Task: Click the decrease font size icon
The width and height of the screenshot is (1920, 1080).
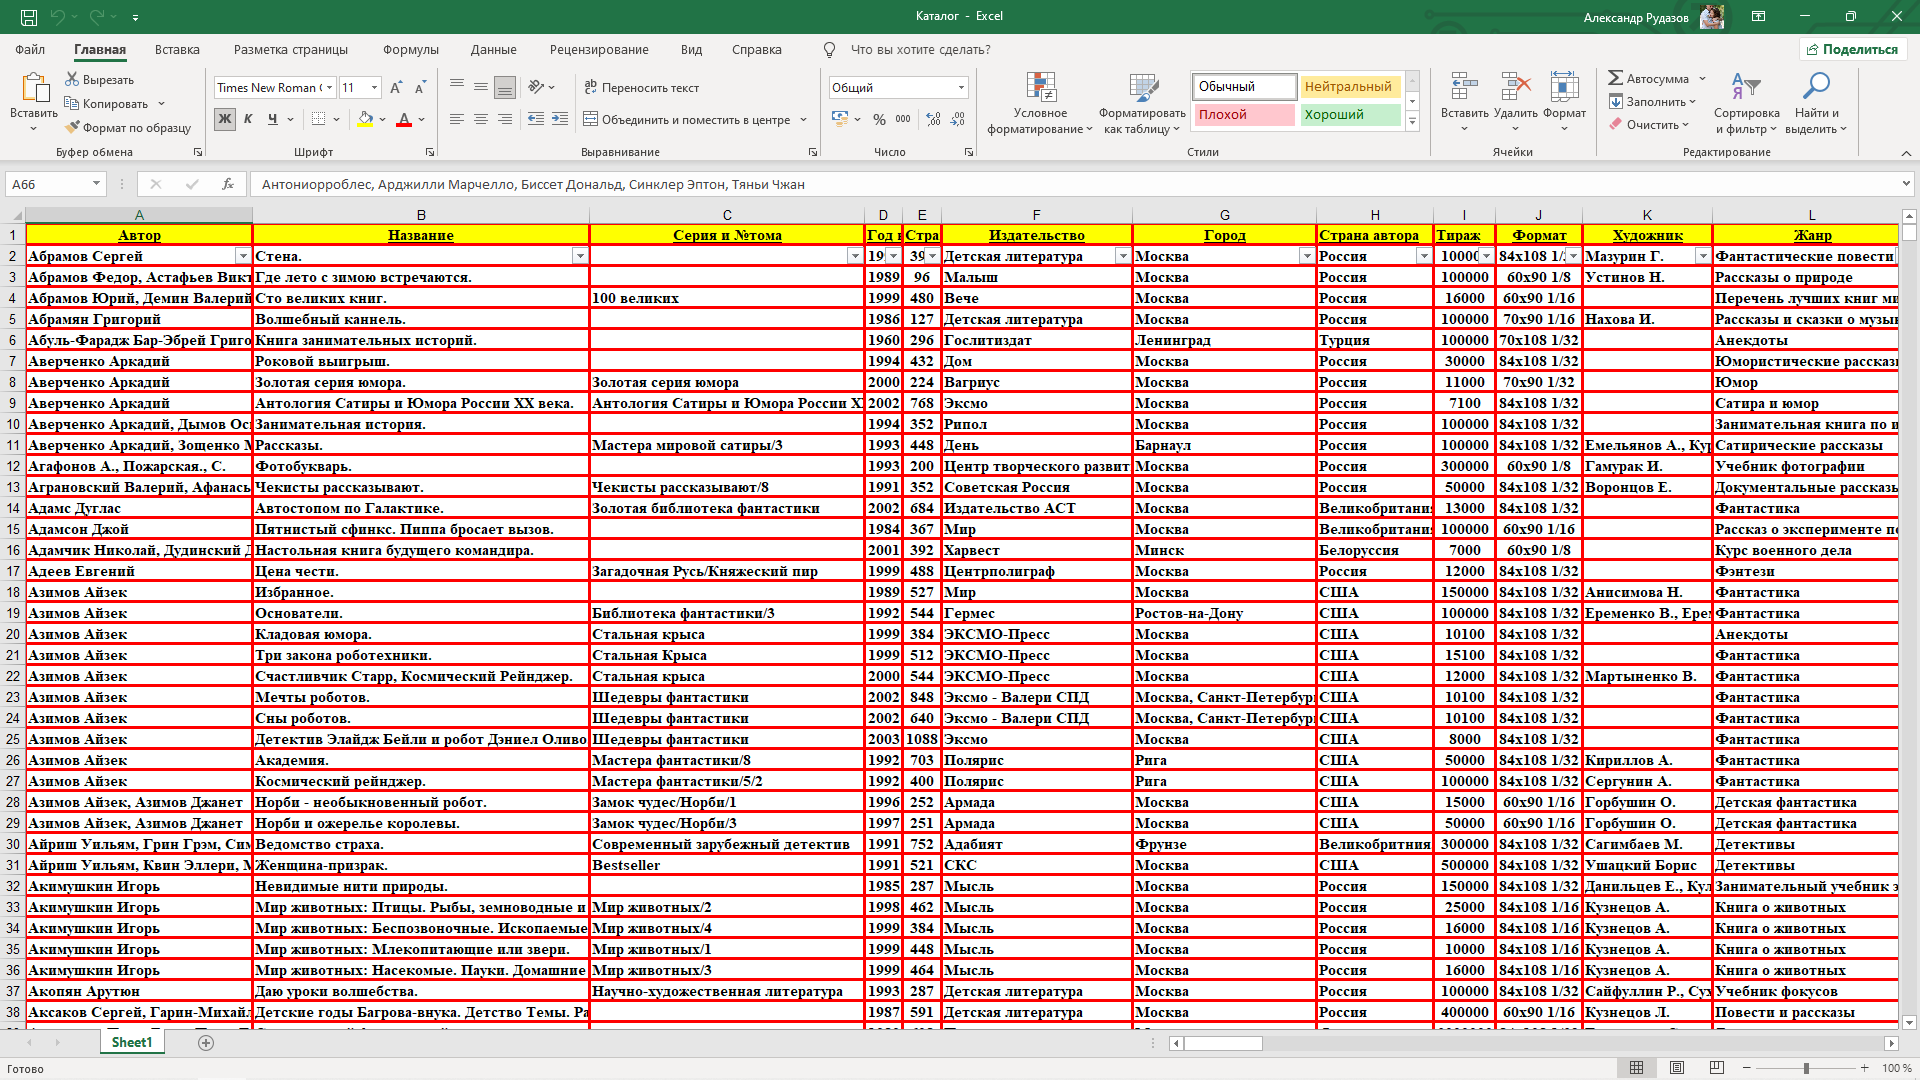Action: pyautogui.click(x=420, y=88)
